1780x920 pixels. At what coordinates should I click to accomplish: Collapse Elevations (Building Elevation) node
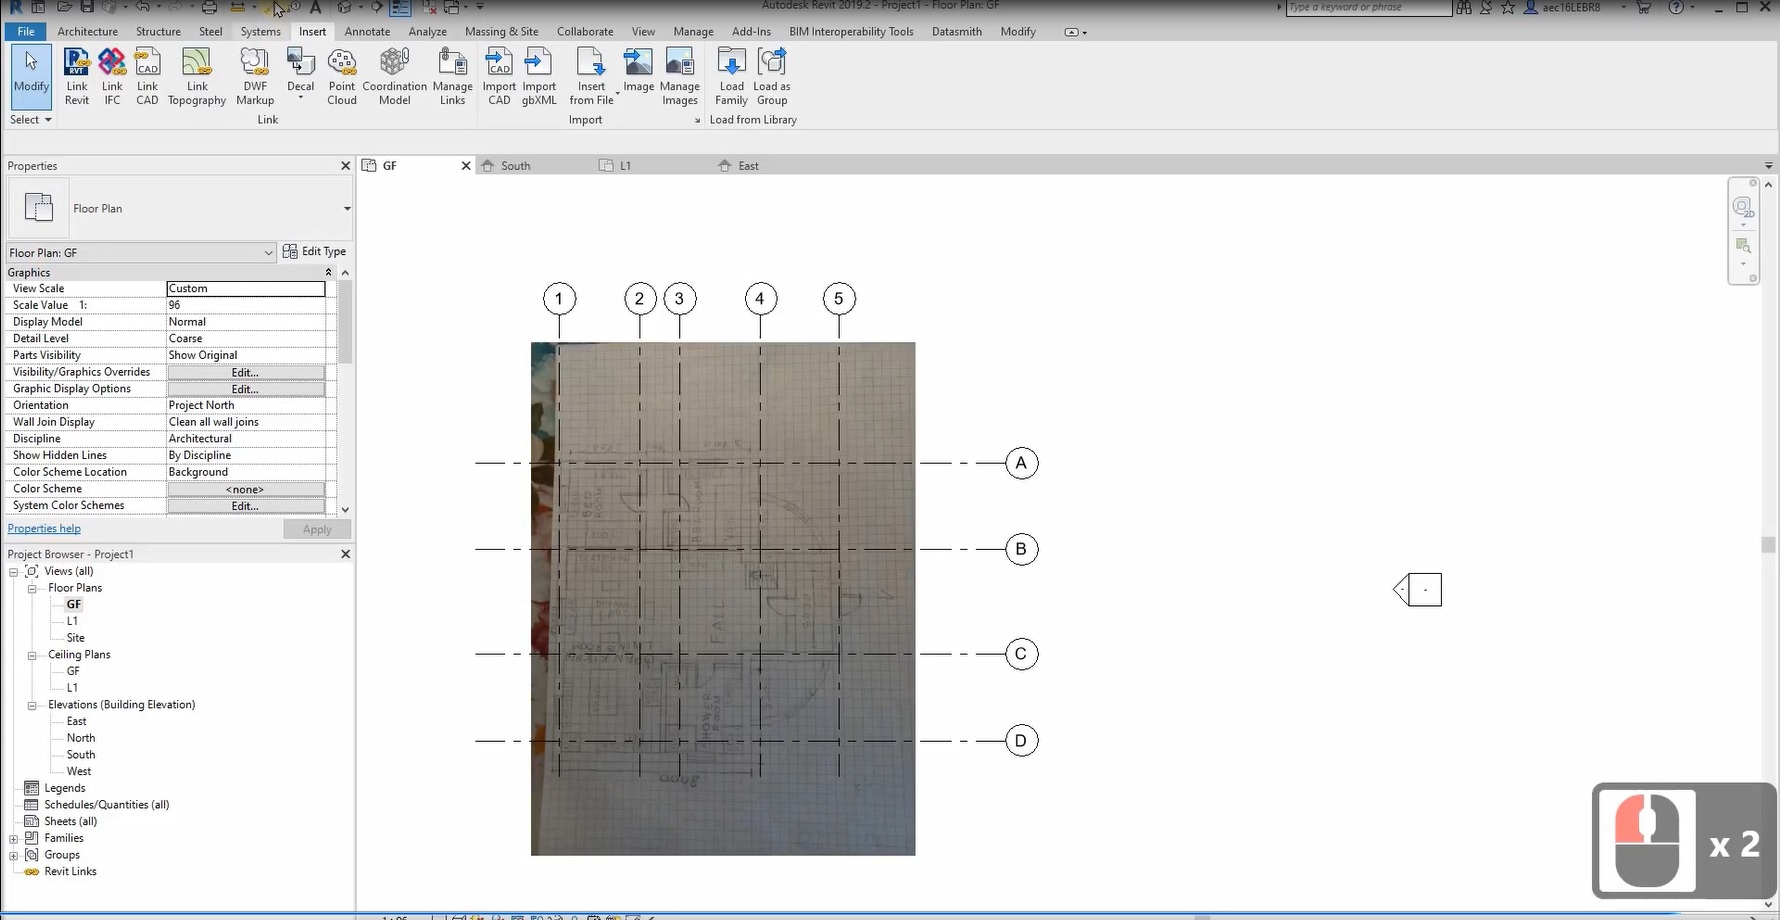point(32,705)
